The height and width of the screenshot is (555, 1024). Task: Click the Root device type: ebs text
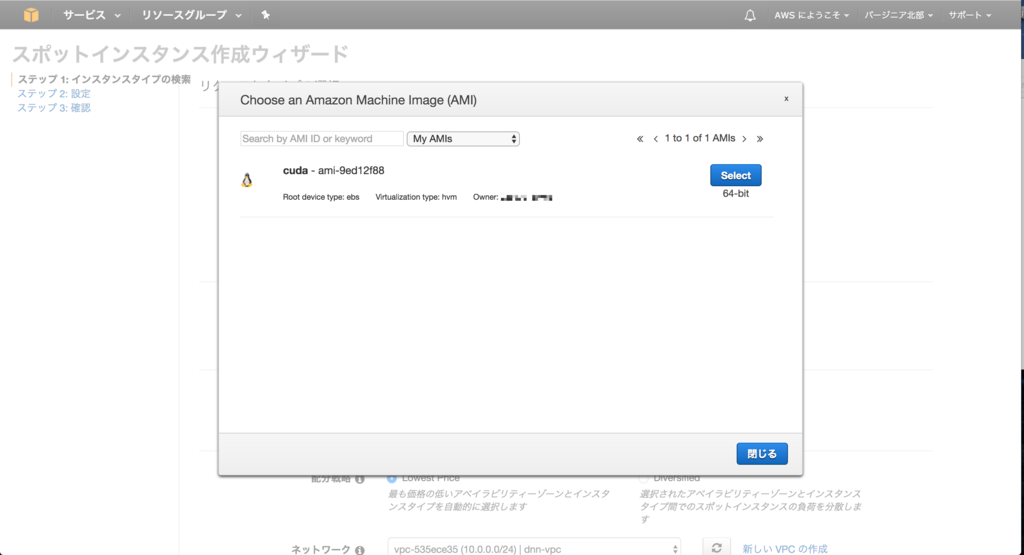click(321, 197)
